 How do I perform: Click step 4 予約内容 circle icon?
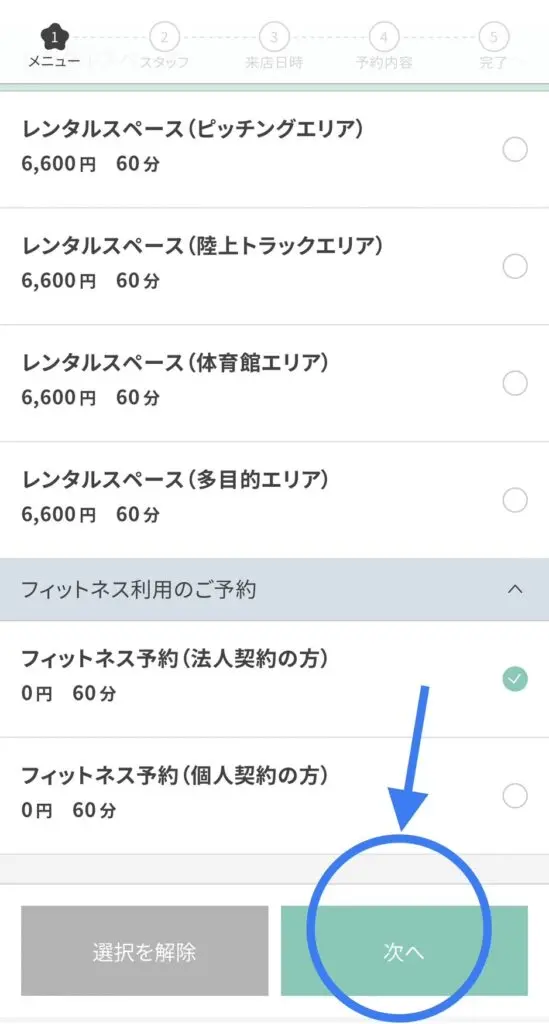(384, 37)
